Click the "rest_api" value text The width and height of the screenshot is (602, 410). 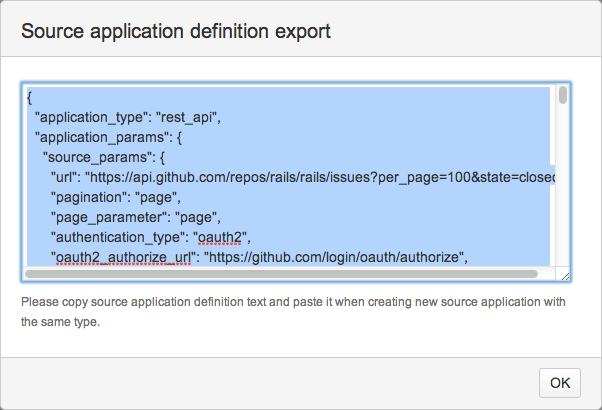pos(187,117)
